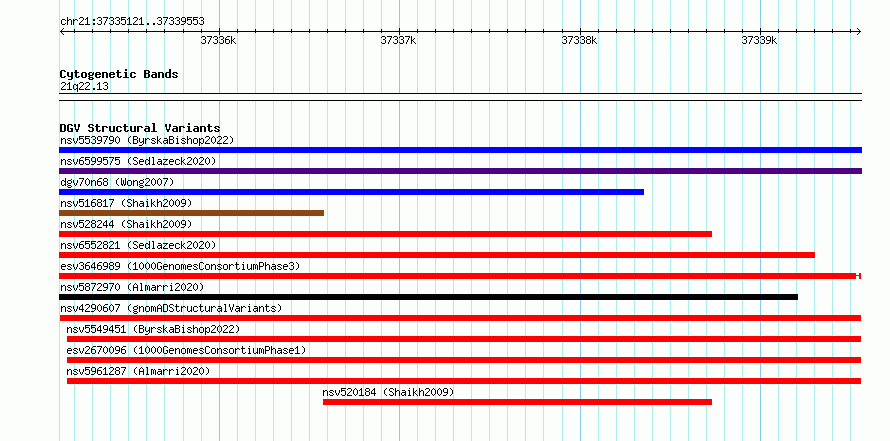
Task: Select the brown nsv516817 variant bar
Action: (191, 213)
